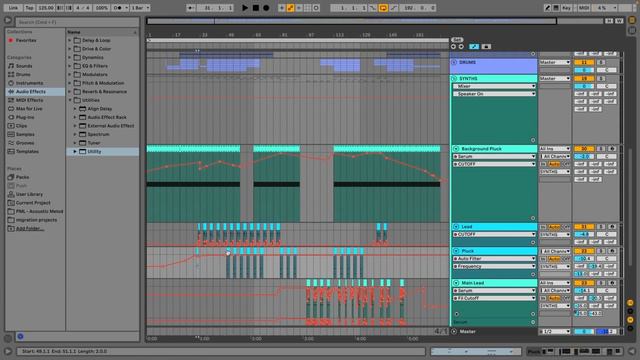Toggle the SYNTHS track activator 19
Viewport: 640px width, 360px height.
[x=584, y=78]
